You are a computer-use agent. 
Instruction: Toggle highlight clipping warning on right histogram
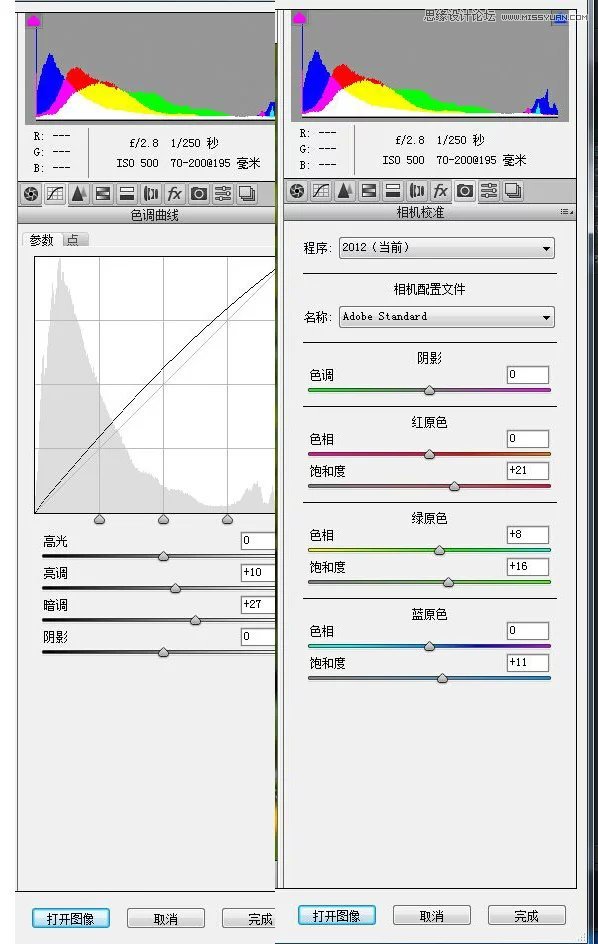pyautogui.click(x=560, y=18)
